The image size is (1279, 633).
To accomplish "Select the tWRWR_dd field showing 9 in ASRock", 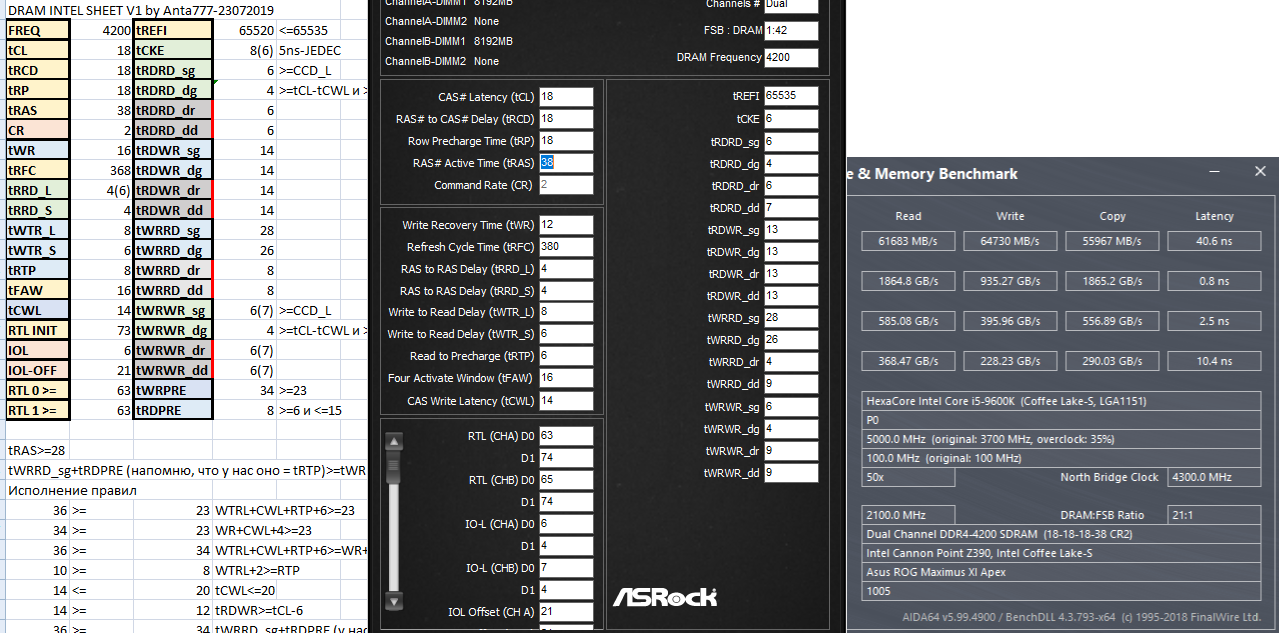I will click(791, 473).
